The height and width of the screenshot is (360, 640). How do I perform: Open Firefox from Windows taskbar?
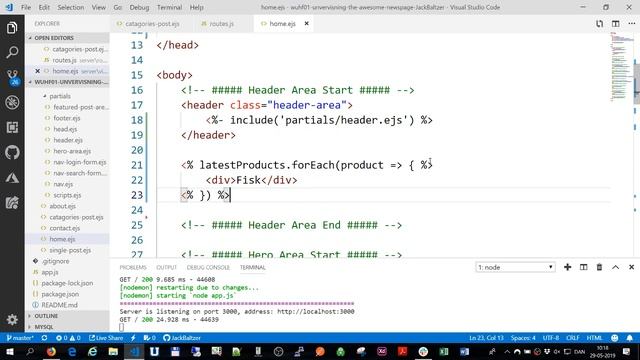tap(51, 351)
